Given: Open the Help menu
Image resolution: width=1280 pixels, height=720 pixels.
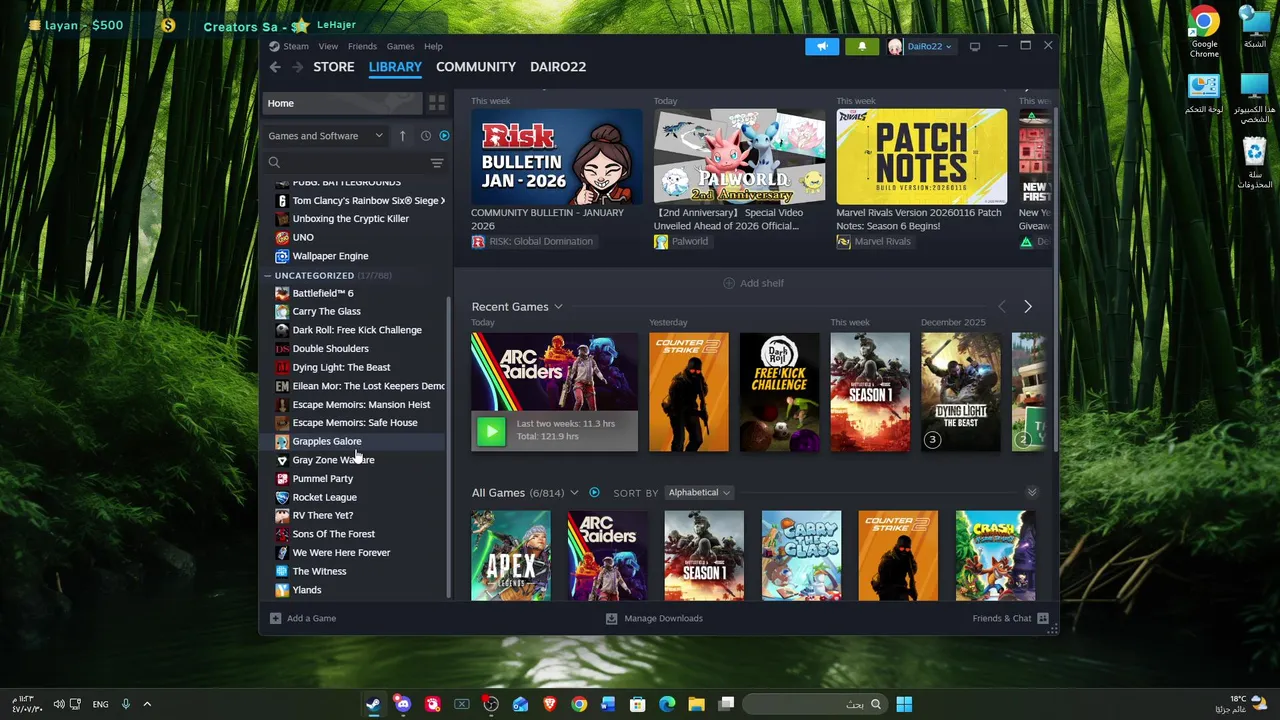Looking at the screenshot, I should click(x=433, y=47).
